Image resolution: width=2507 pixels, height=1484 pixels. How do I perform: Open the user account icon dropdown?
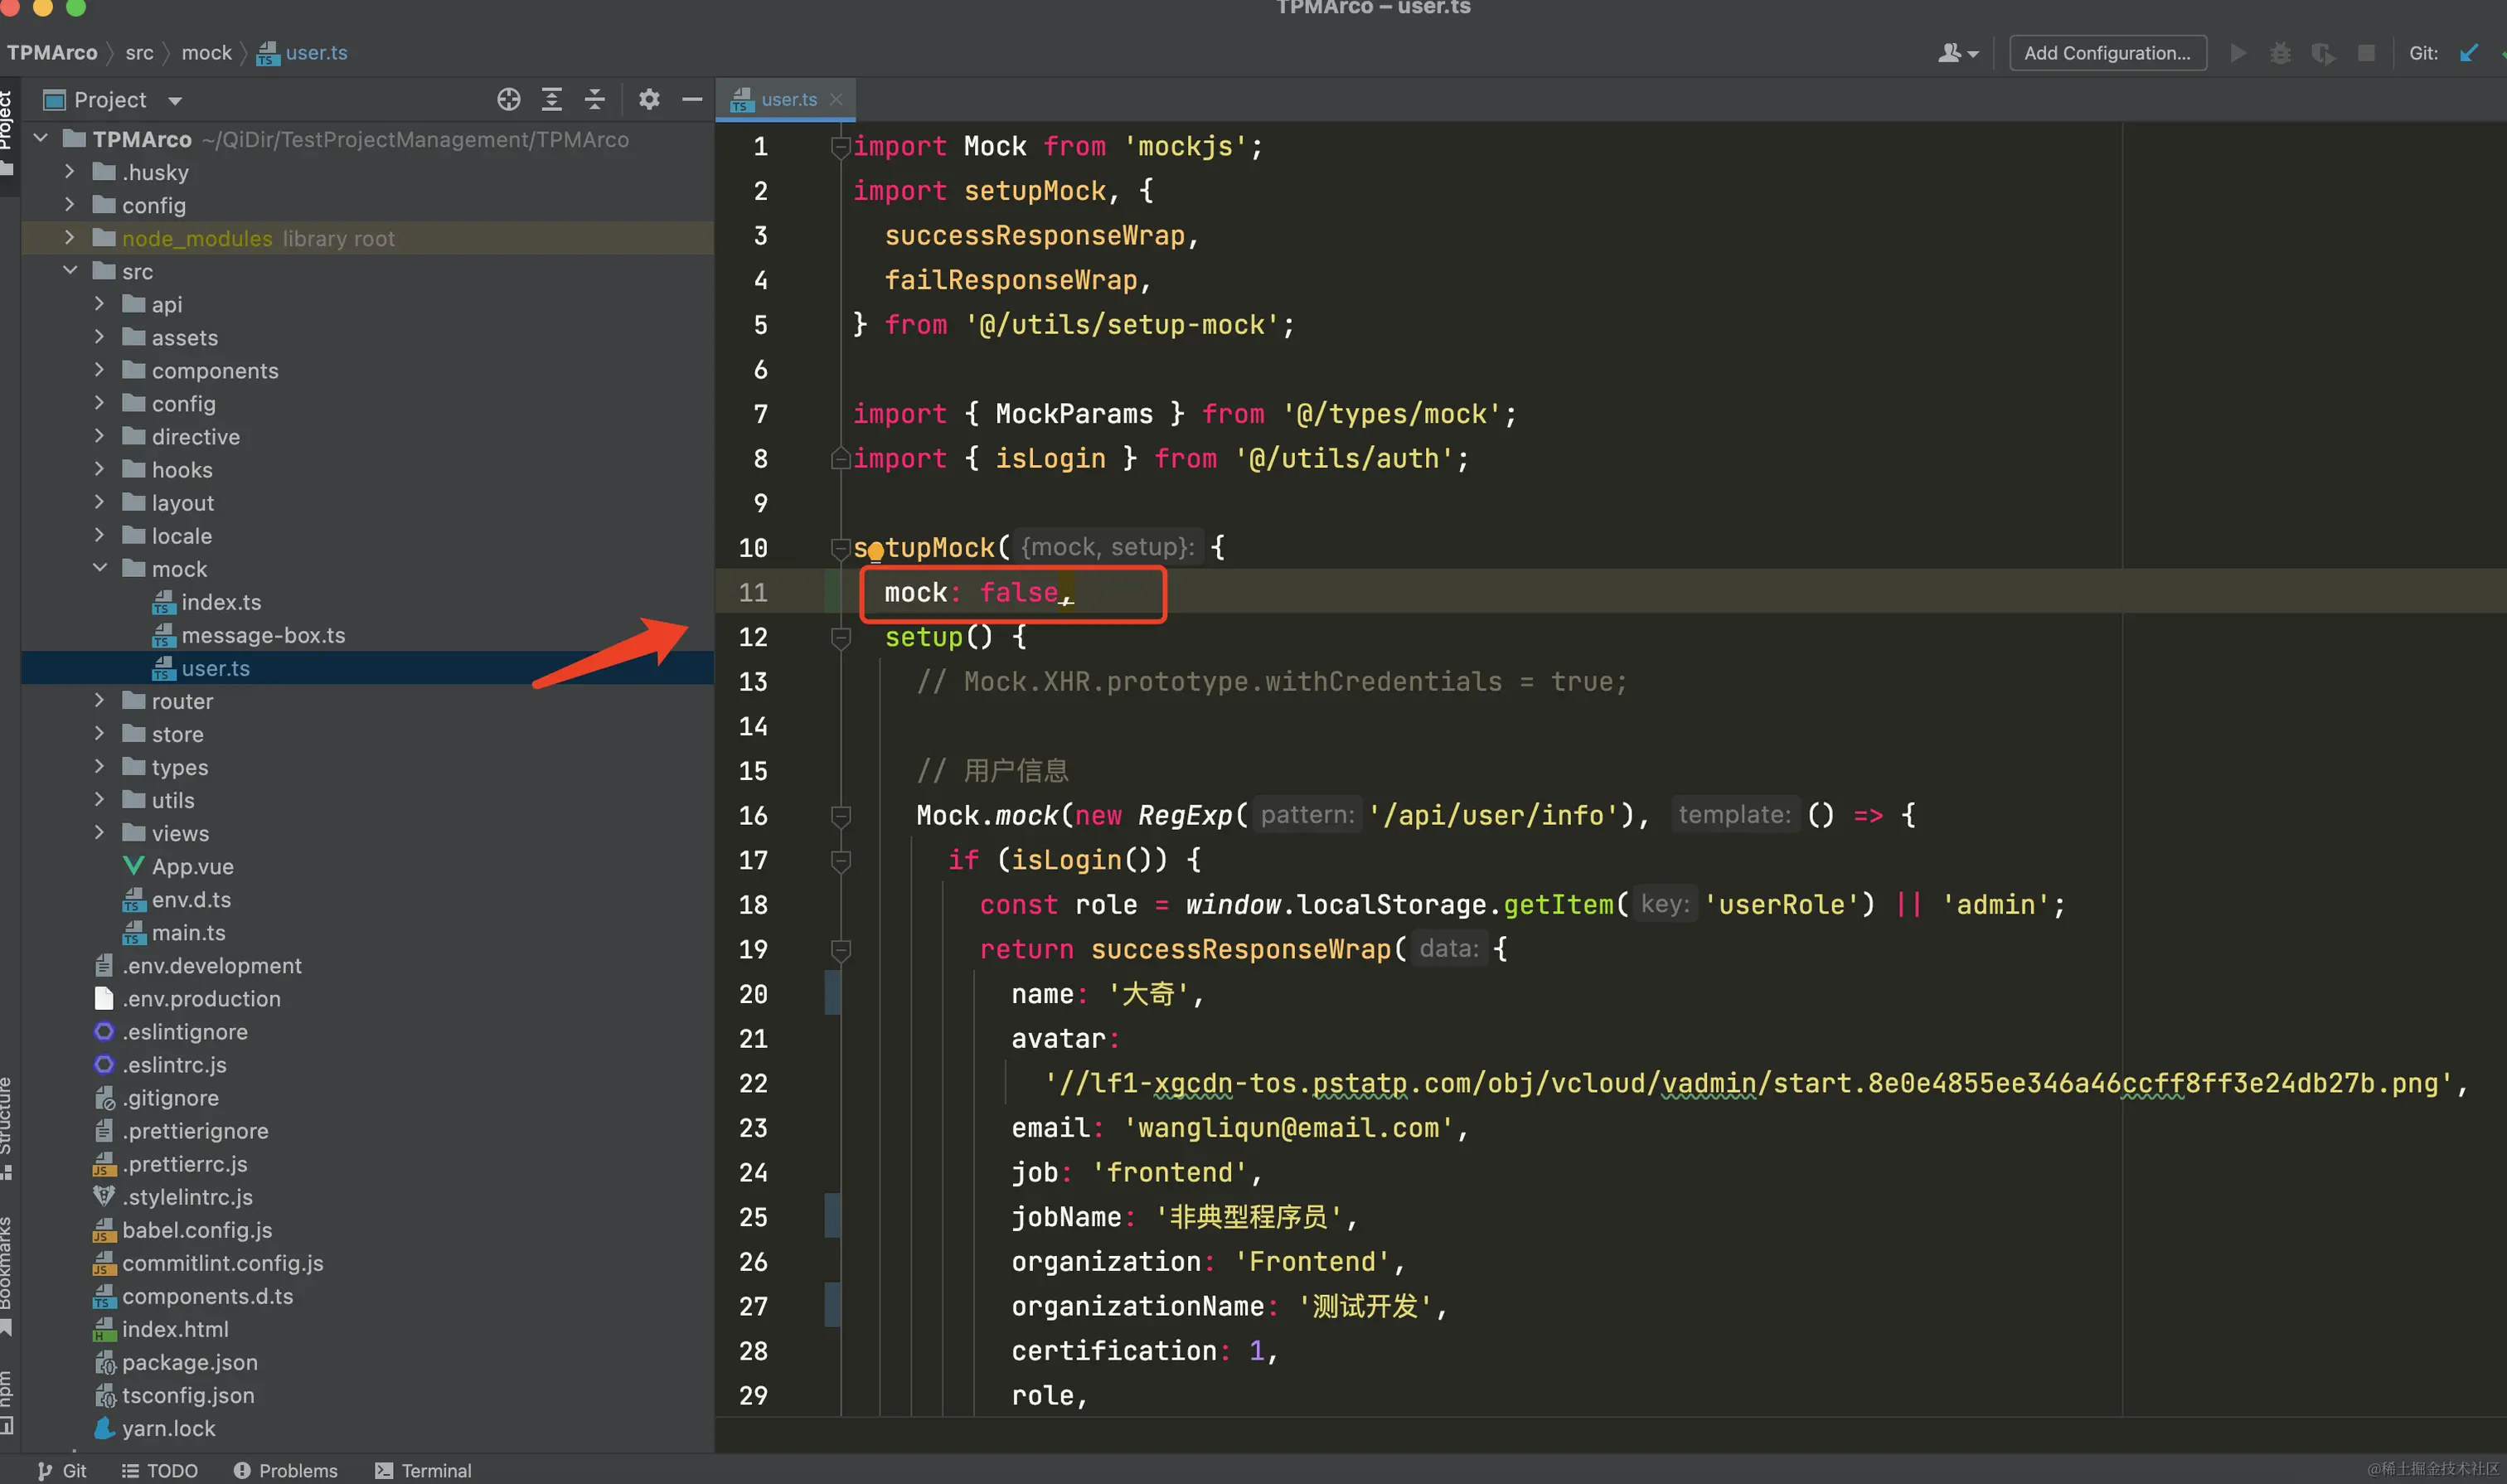click(1957, 53)
